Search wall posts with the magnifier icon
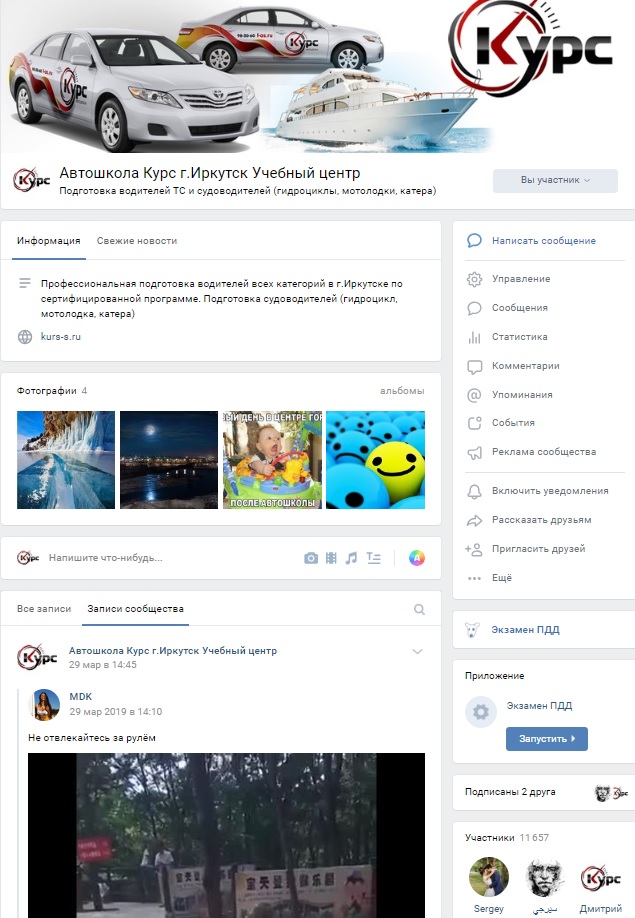The height and width of the screenshot is (918, 635). click(x=419, y=609)
